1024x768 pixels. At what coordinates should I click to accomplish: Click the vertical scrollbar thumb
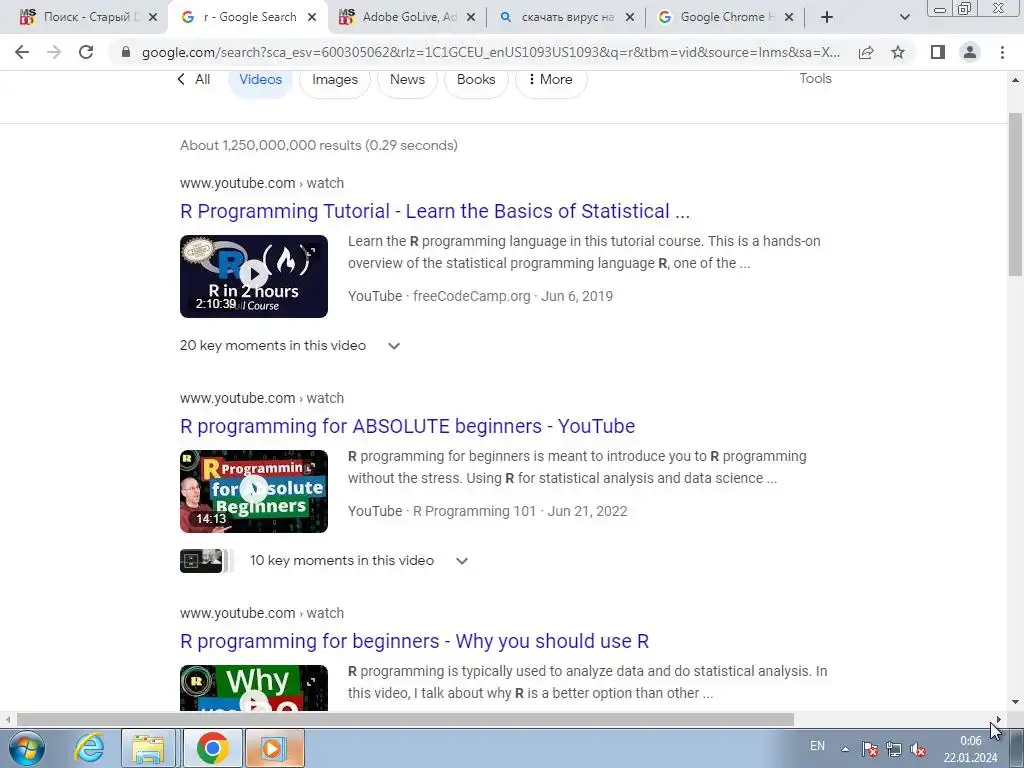1015,194
